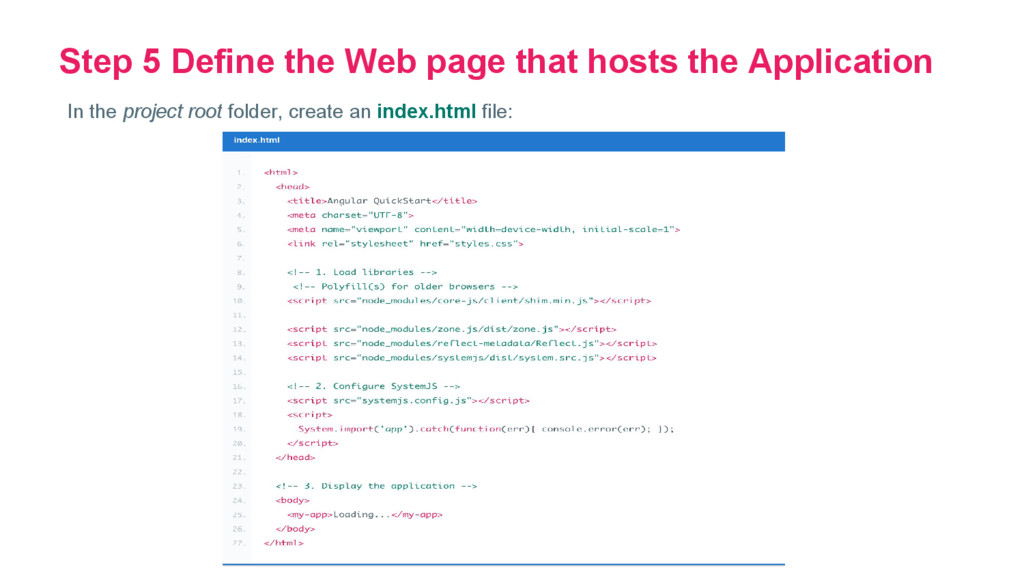
Task: Click the "2. Configure SystemJS" comment
Action: [374, 387]
